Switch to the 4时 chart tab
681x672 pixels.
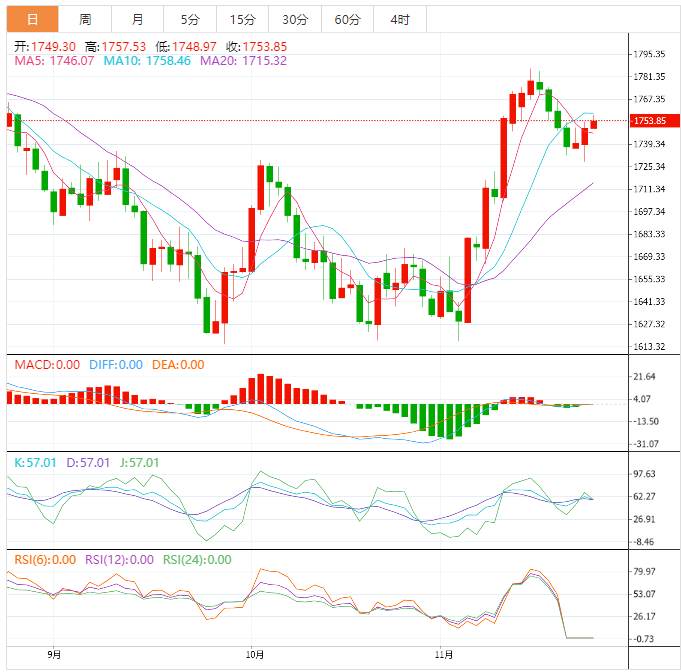tap(399, 19)
